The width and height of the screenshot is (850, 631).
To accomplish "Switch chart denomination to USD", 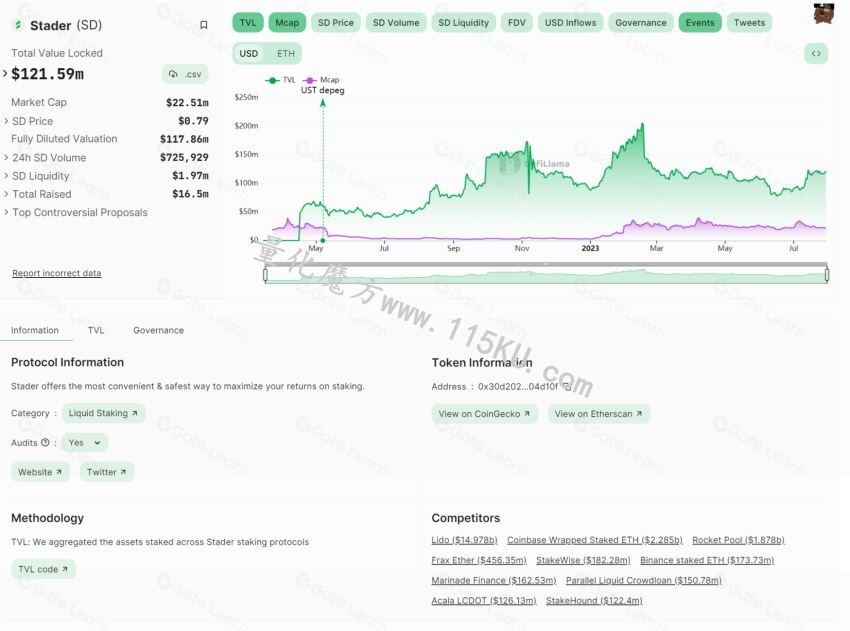I will point(249,54).
